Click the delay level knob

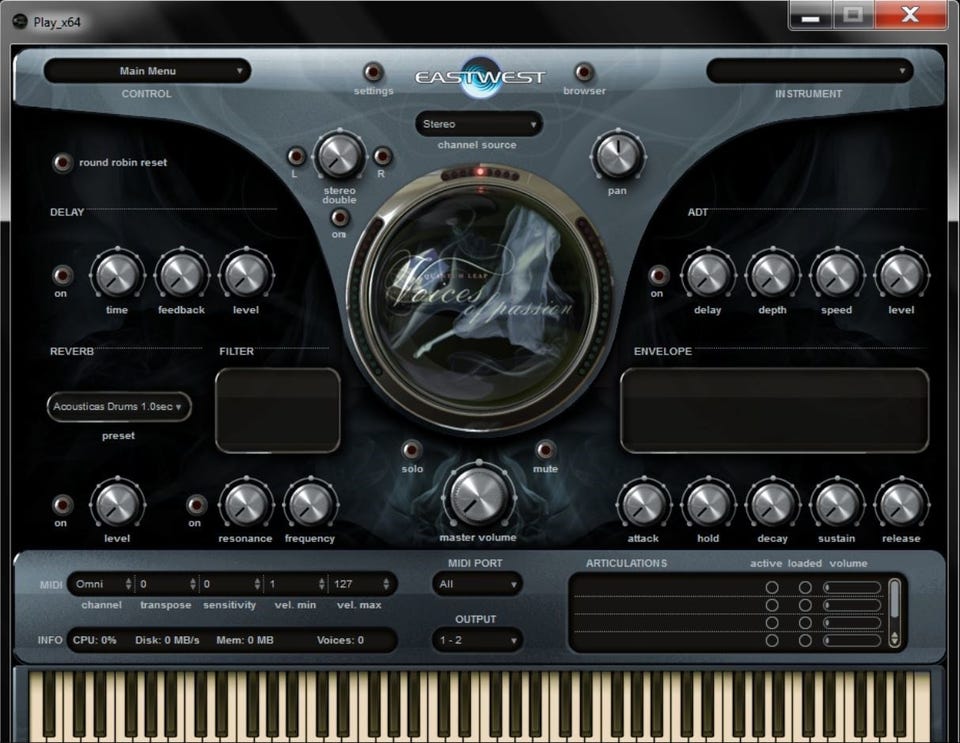[x=246, y=275]
